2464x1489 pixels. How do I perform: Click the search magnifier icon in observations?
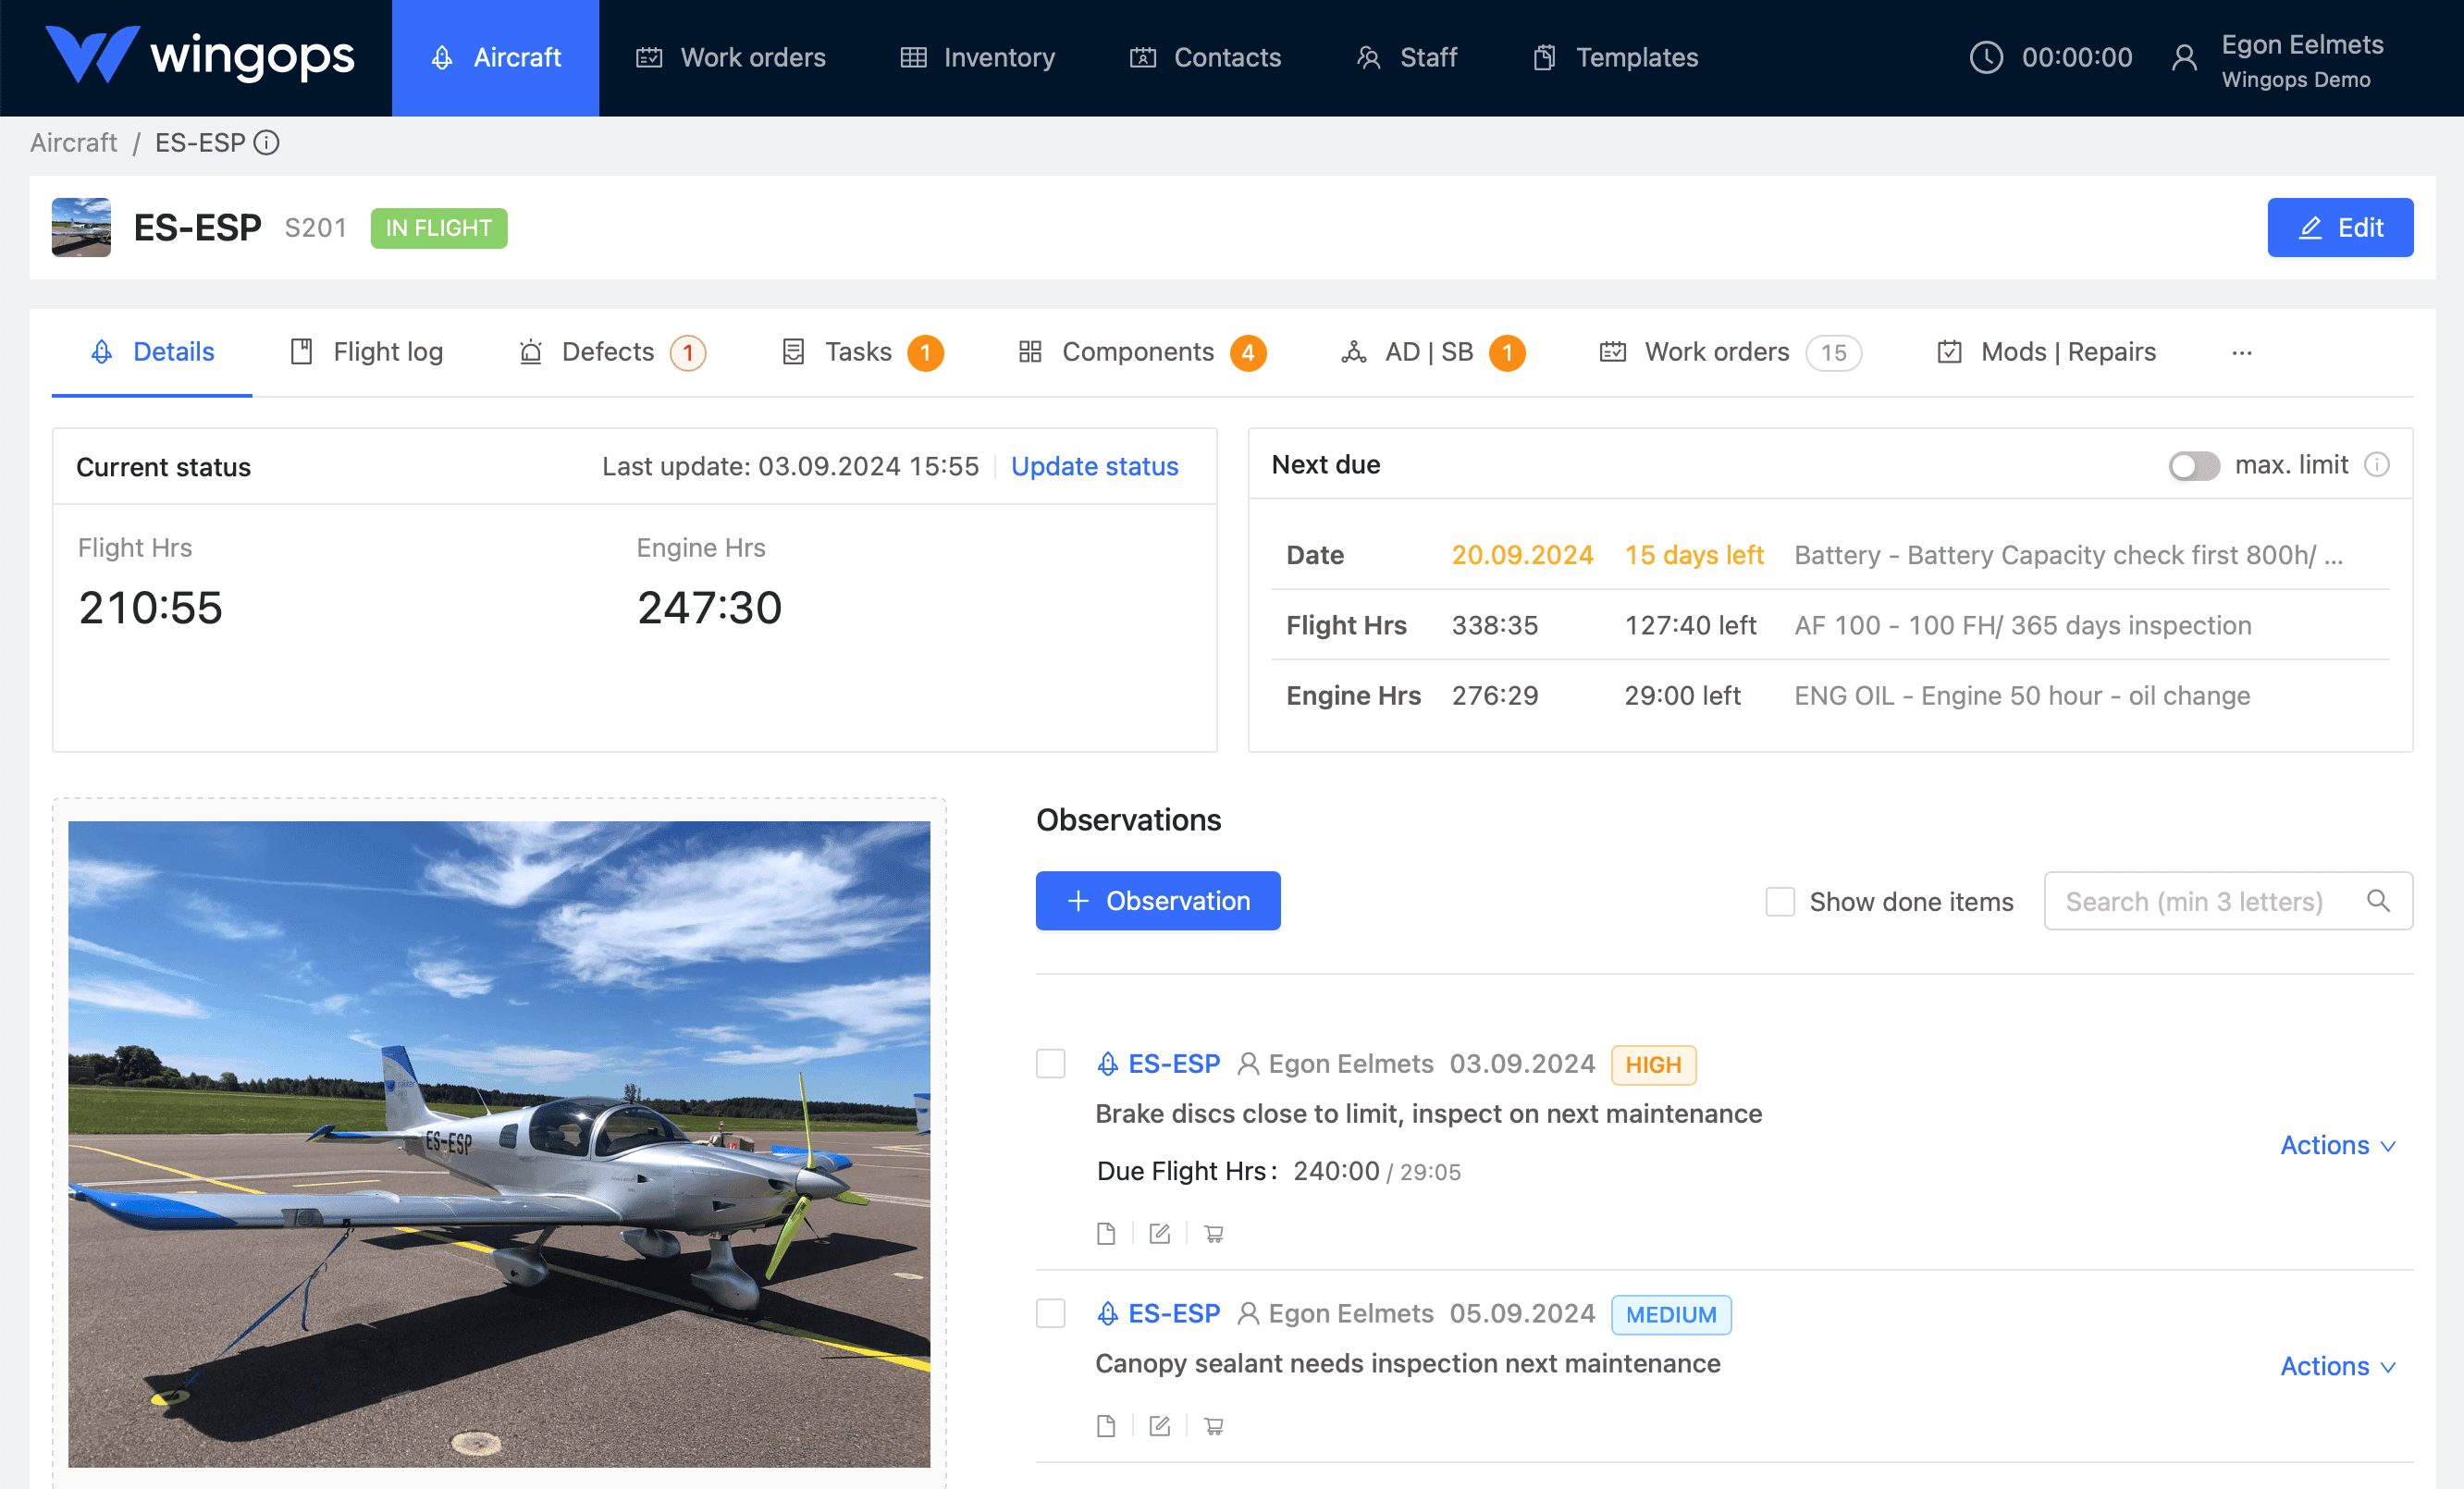click(2378, 901)
